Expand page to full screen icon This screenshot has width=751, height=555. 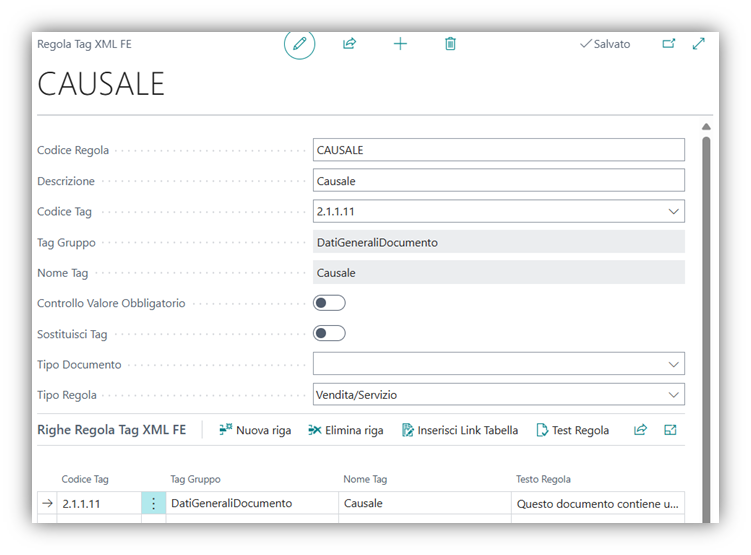[x=699, y=44]
